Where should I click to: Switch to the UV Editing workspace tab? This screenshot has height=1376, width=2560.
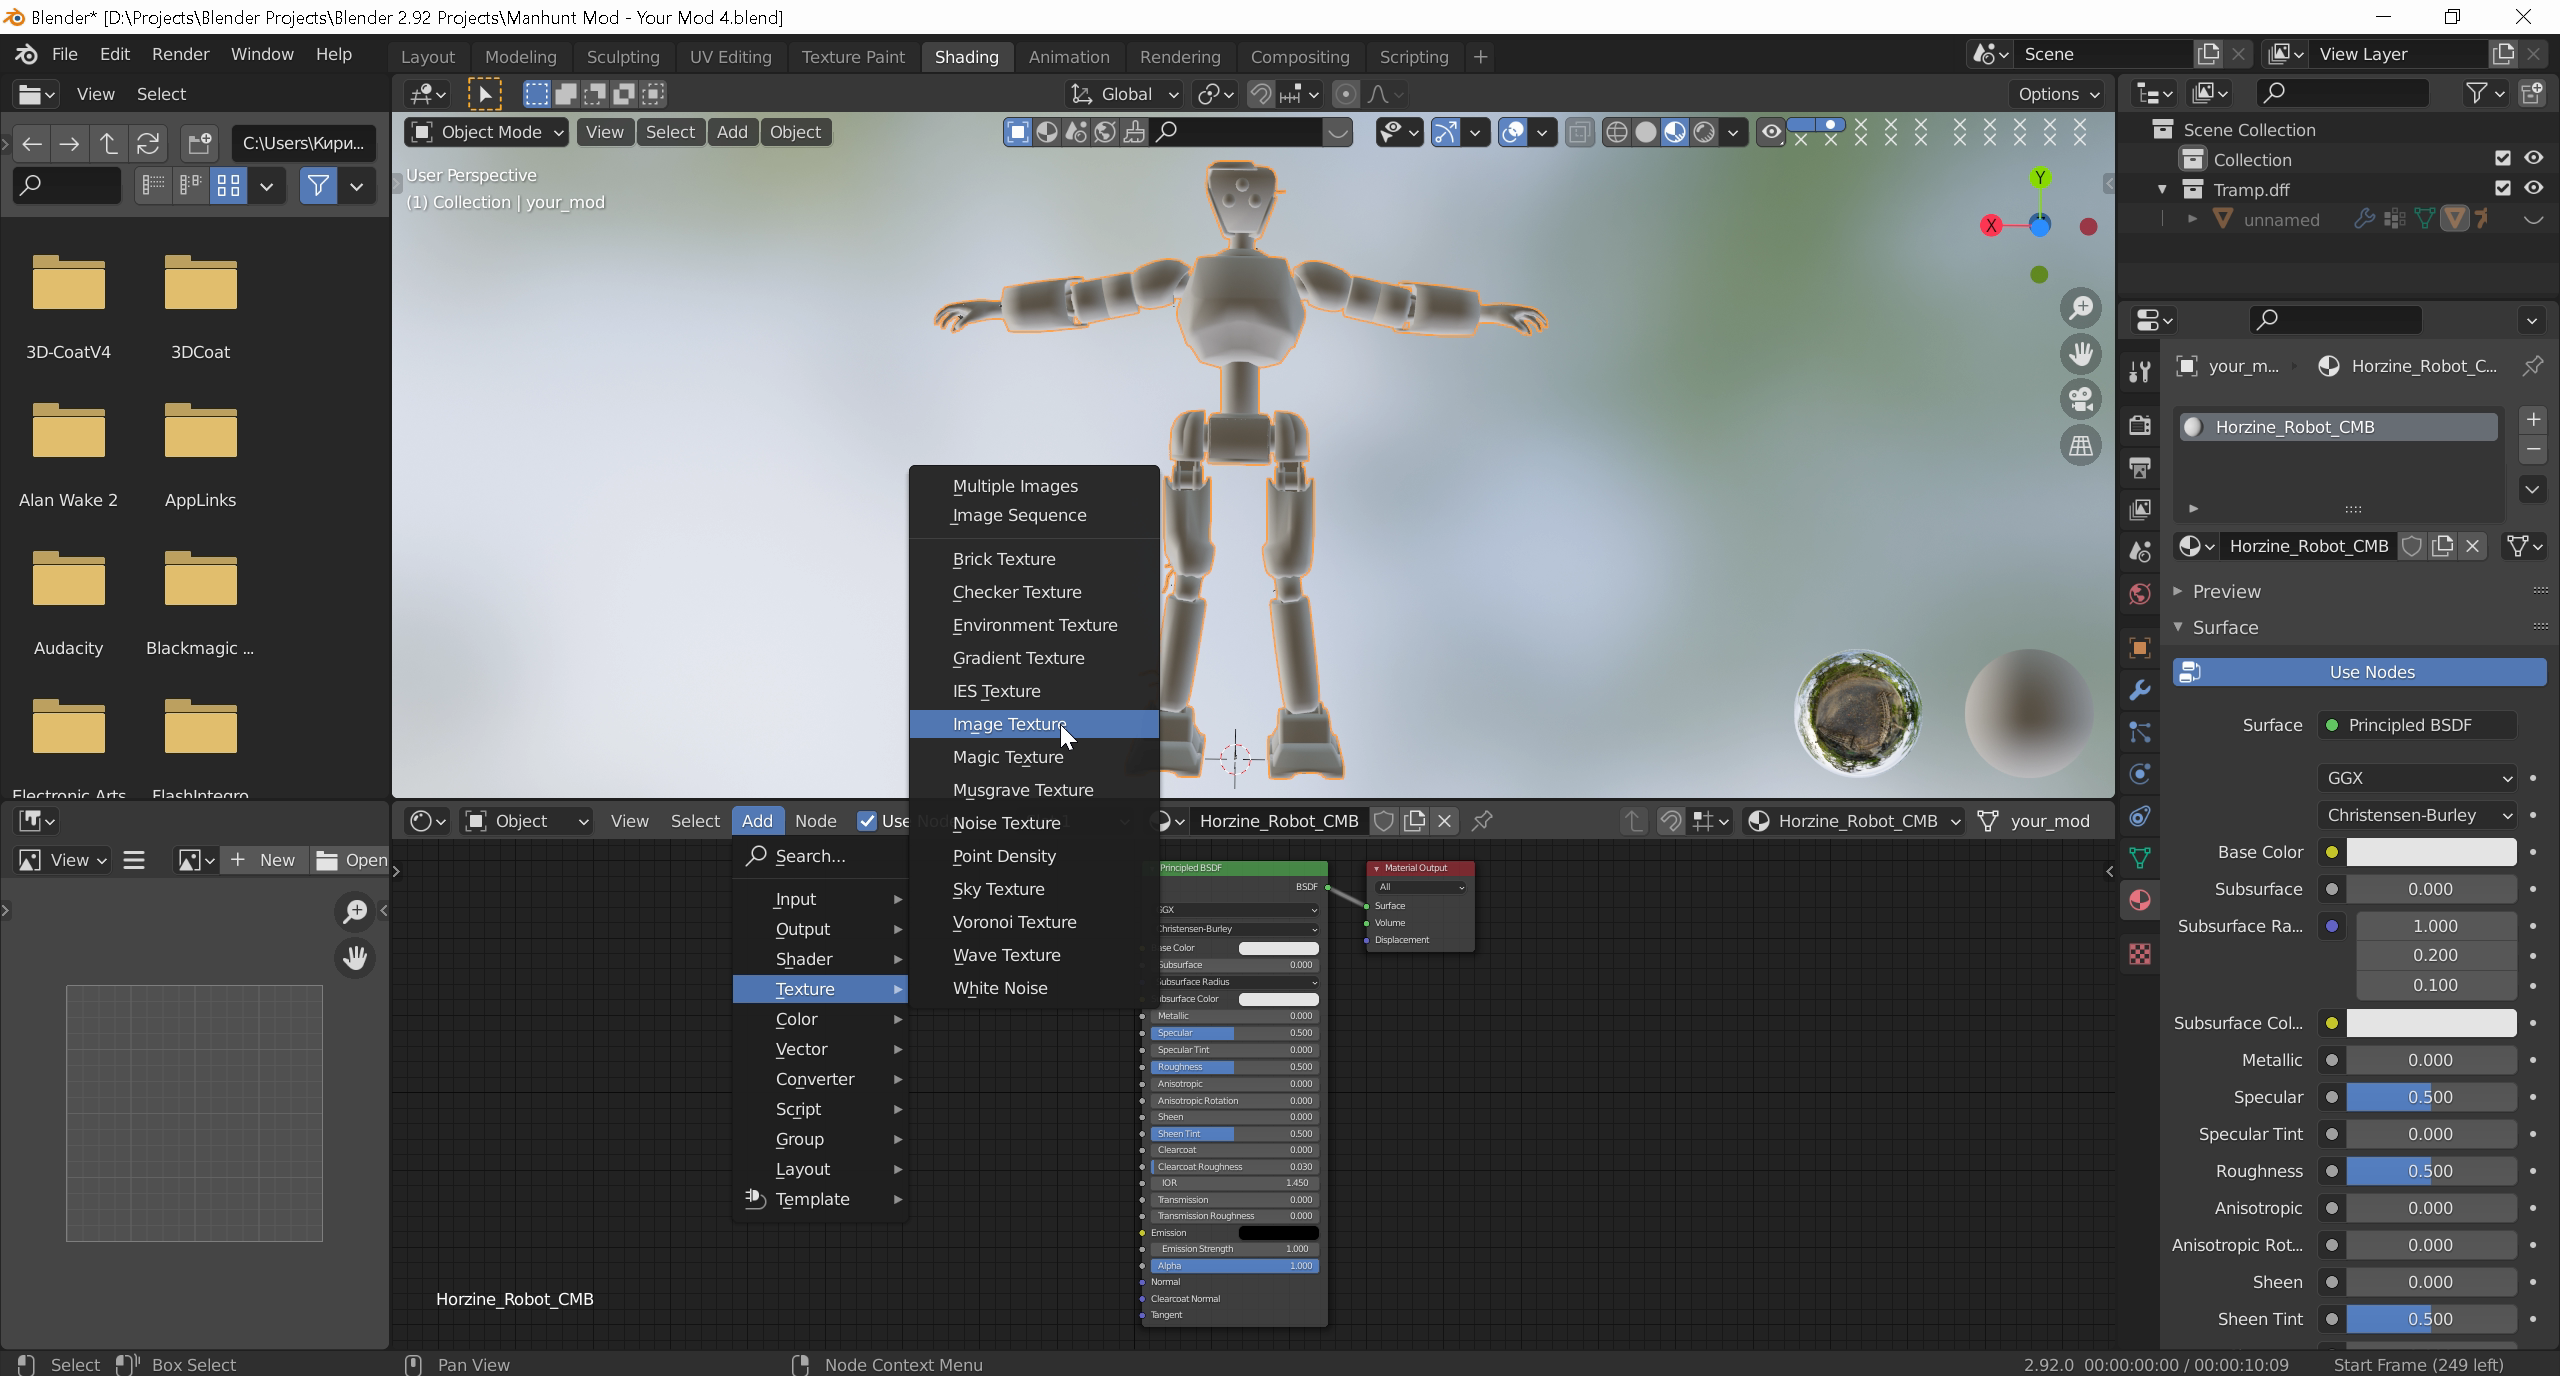tap(730, 57)
